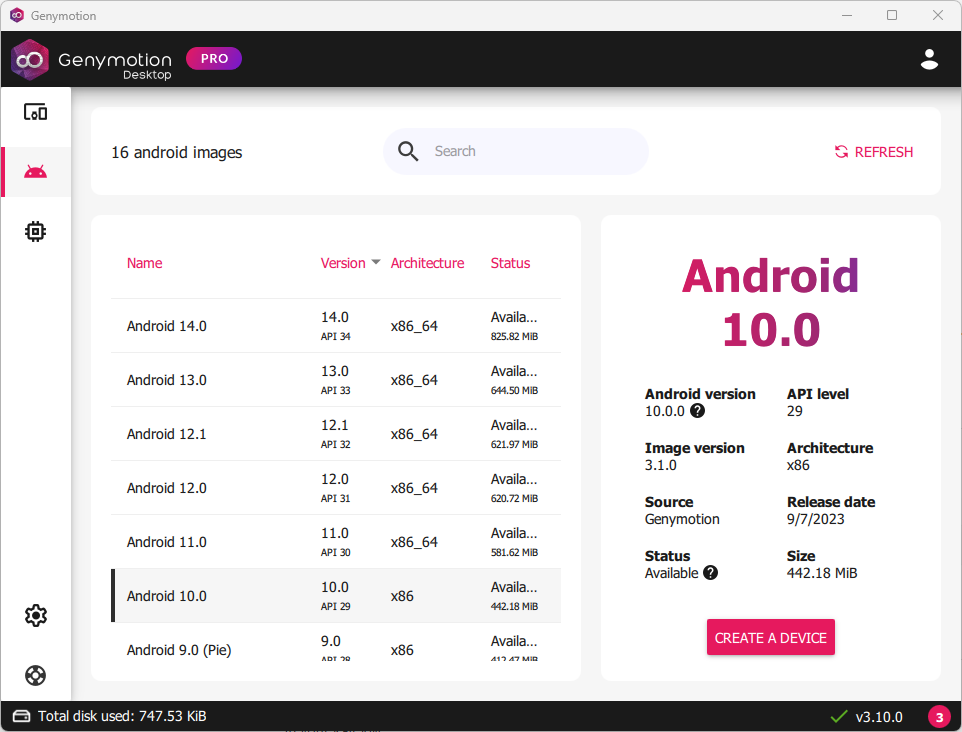Click the disk usage drive icon
The width and height of the screenshot is (962, 732).
click(21, 716)
